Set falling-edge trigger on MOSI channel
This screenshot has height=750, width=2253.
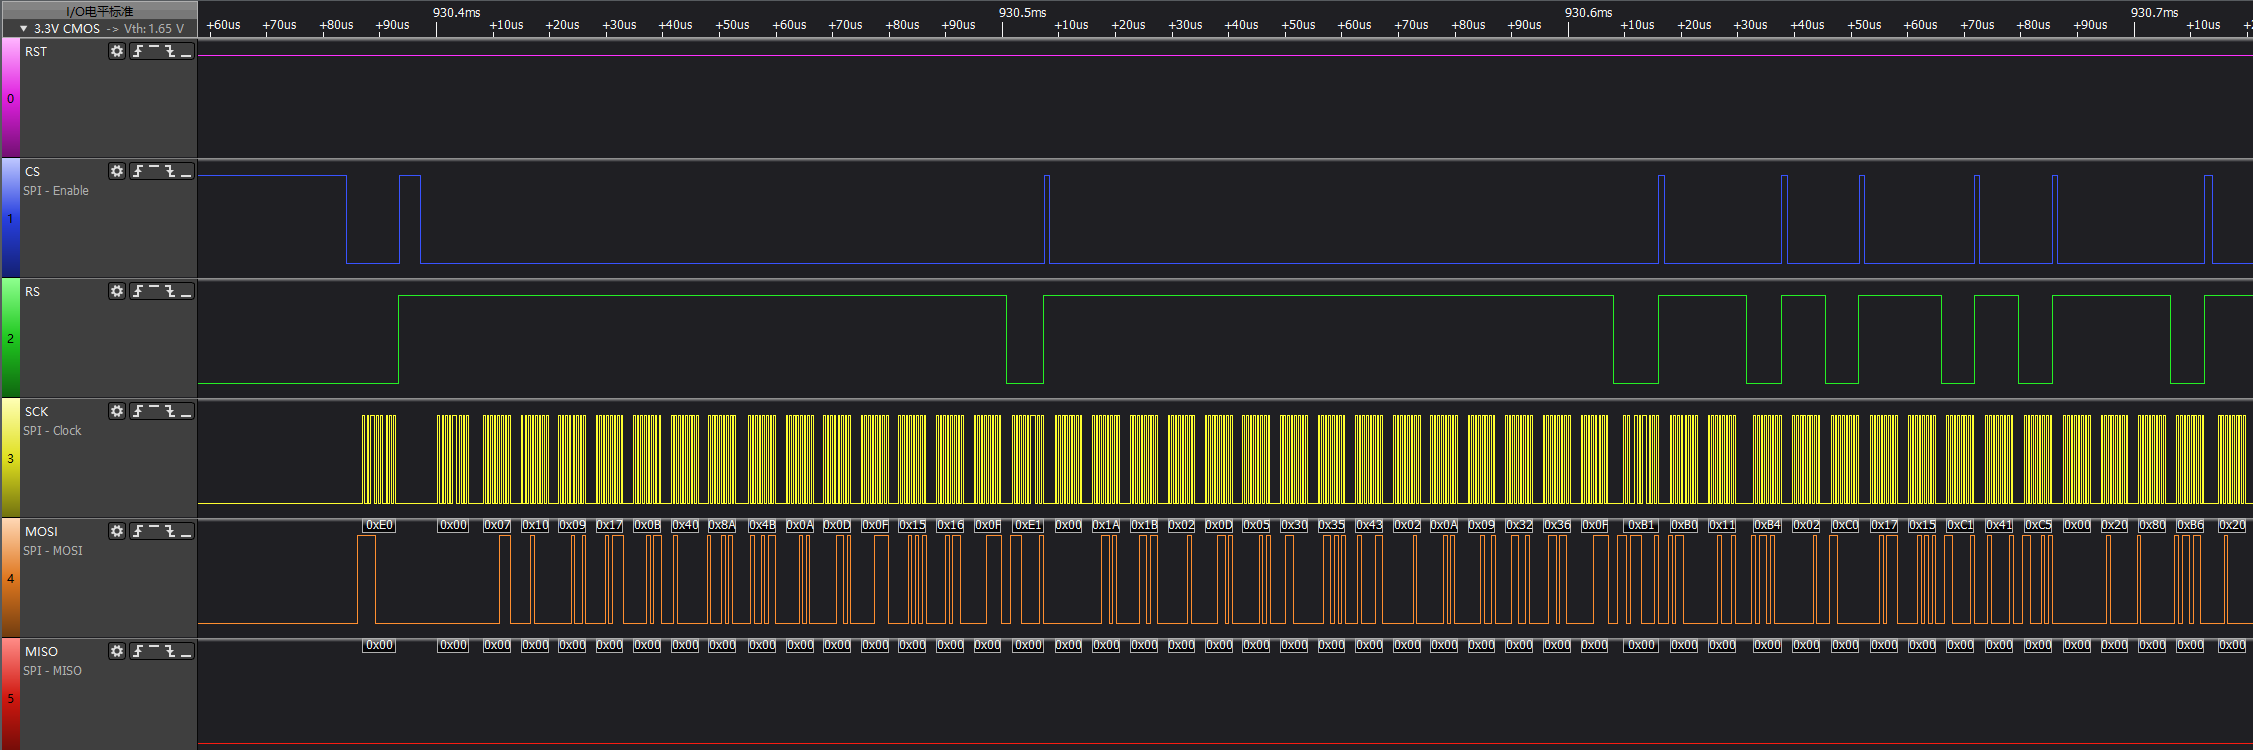click(170, 531)
